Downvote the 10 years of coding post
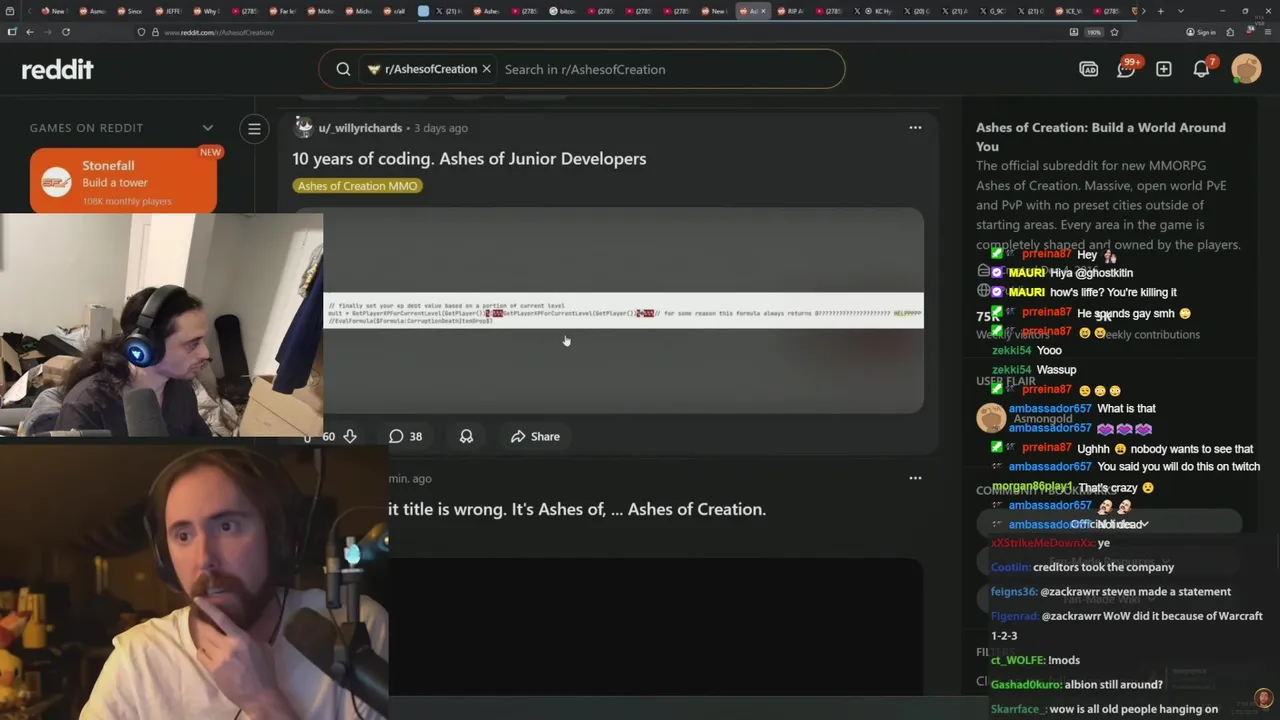Screen dimensions: 1280x720 pyautogui.click(x=350, y=436)
